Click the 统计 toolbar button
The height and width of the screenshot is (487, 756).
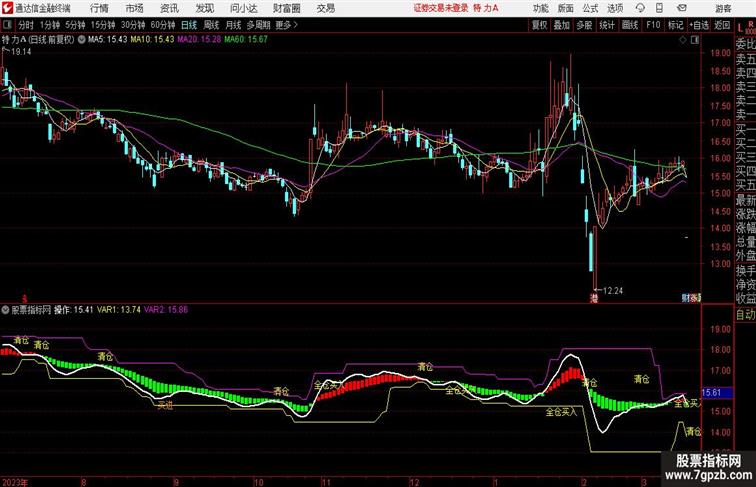pos(607,25)
